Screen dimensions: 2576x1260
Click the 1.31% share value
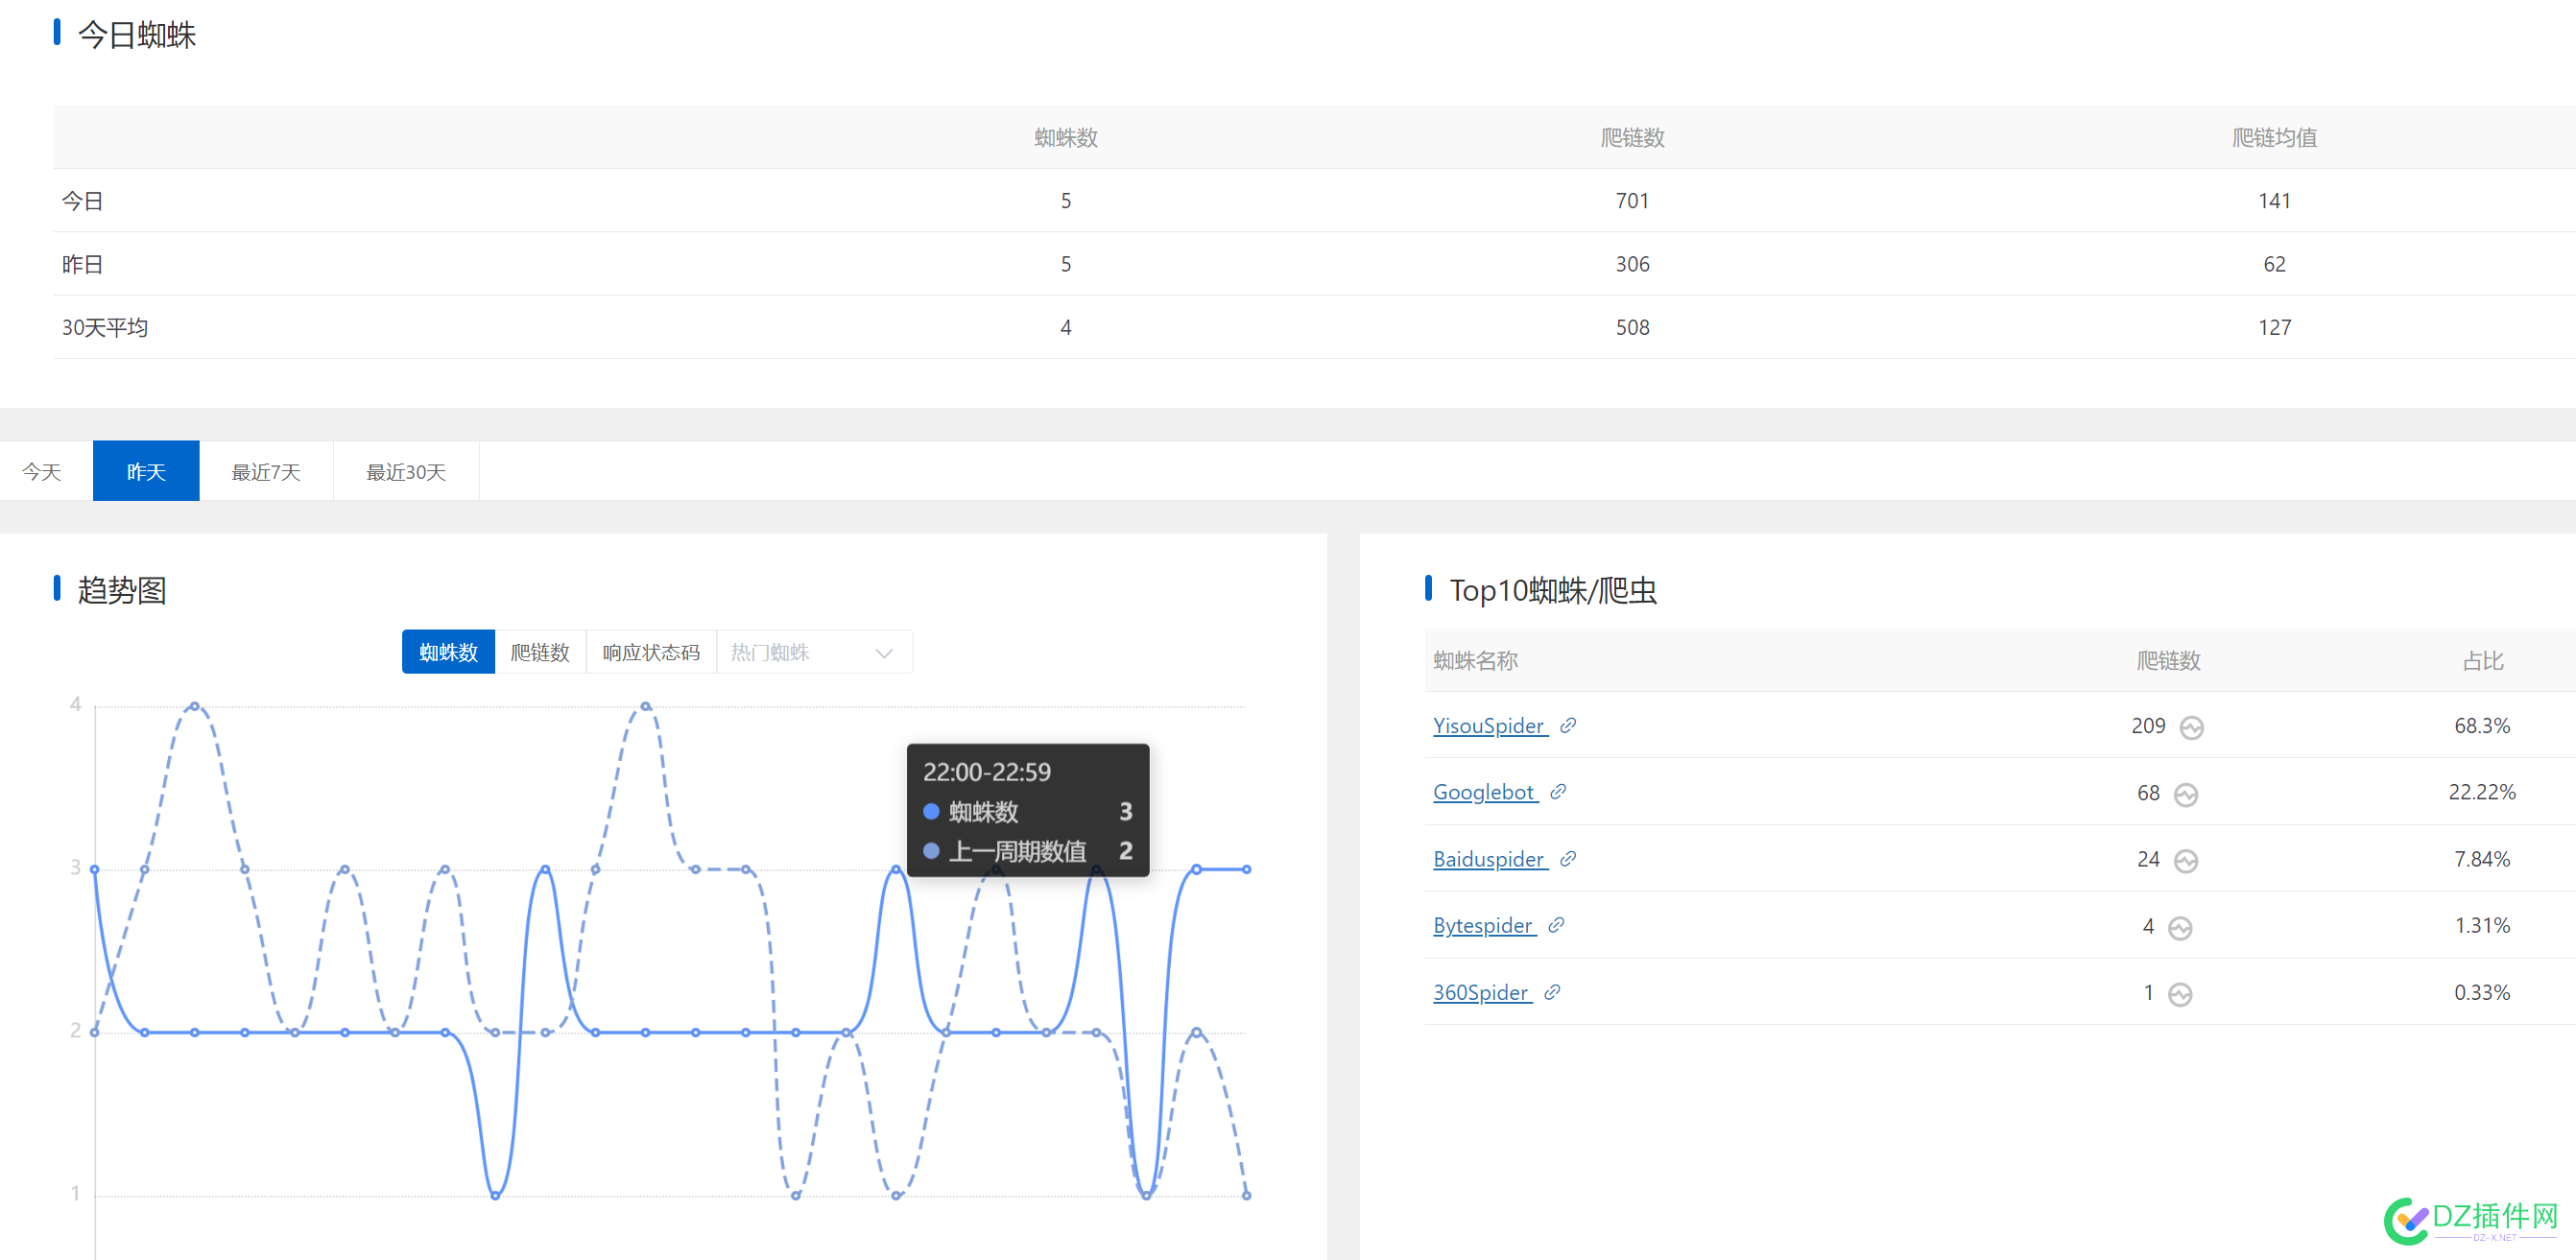point(2482,925)
